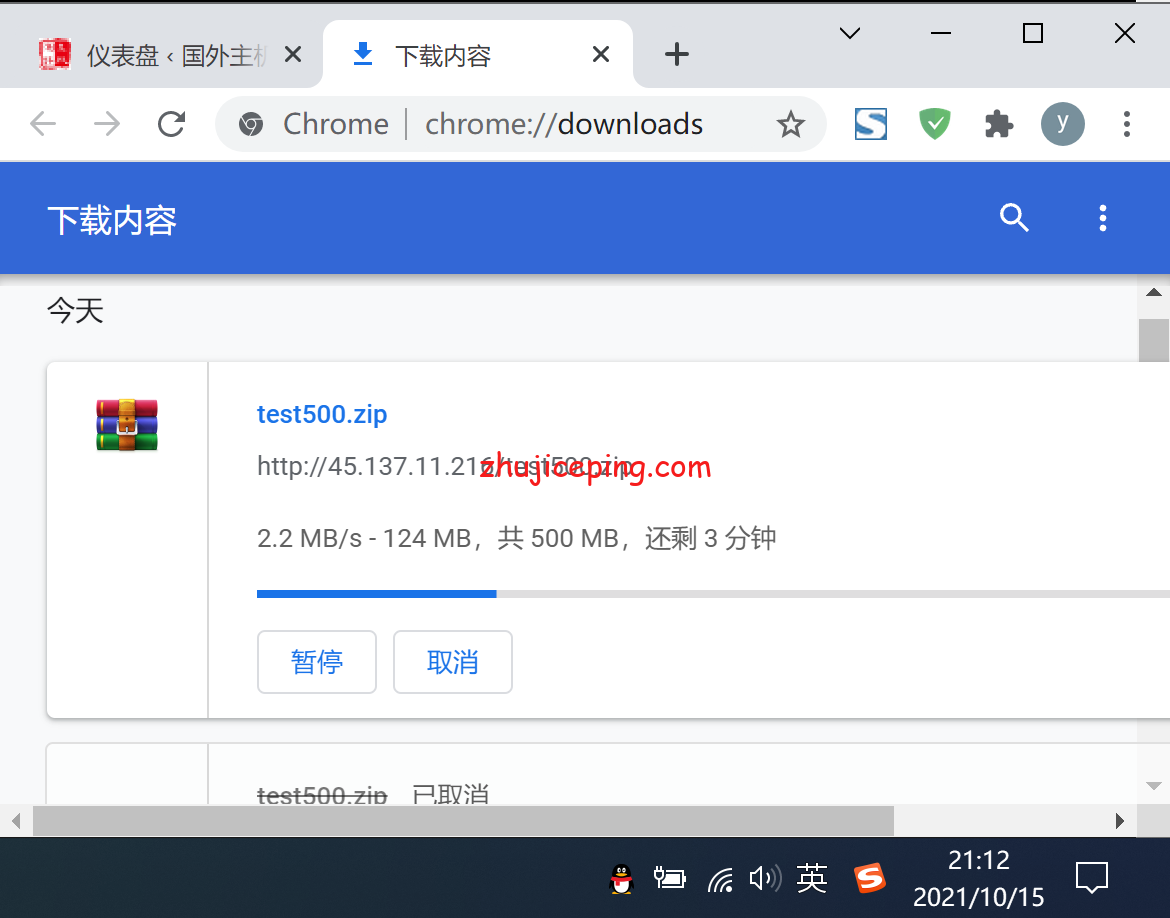Open the QQ penguin tray icon

tap(622, 878)
